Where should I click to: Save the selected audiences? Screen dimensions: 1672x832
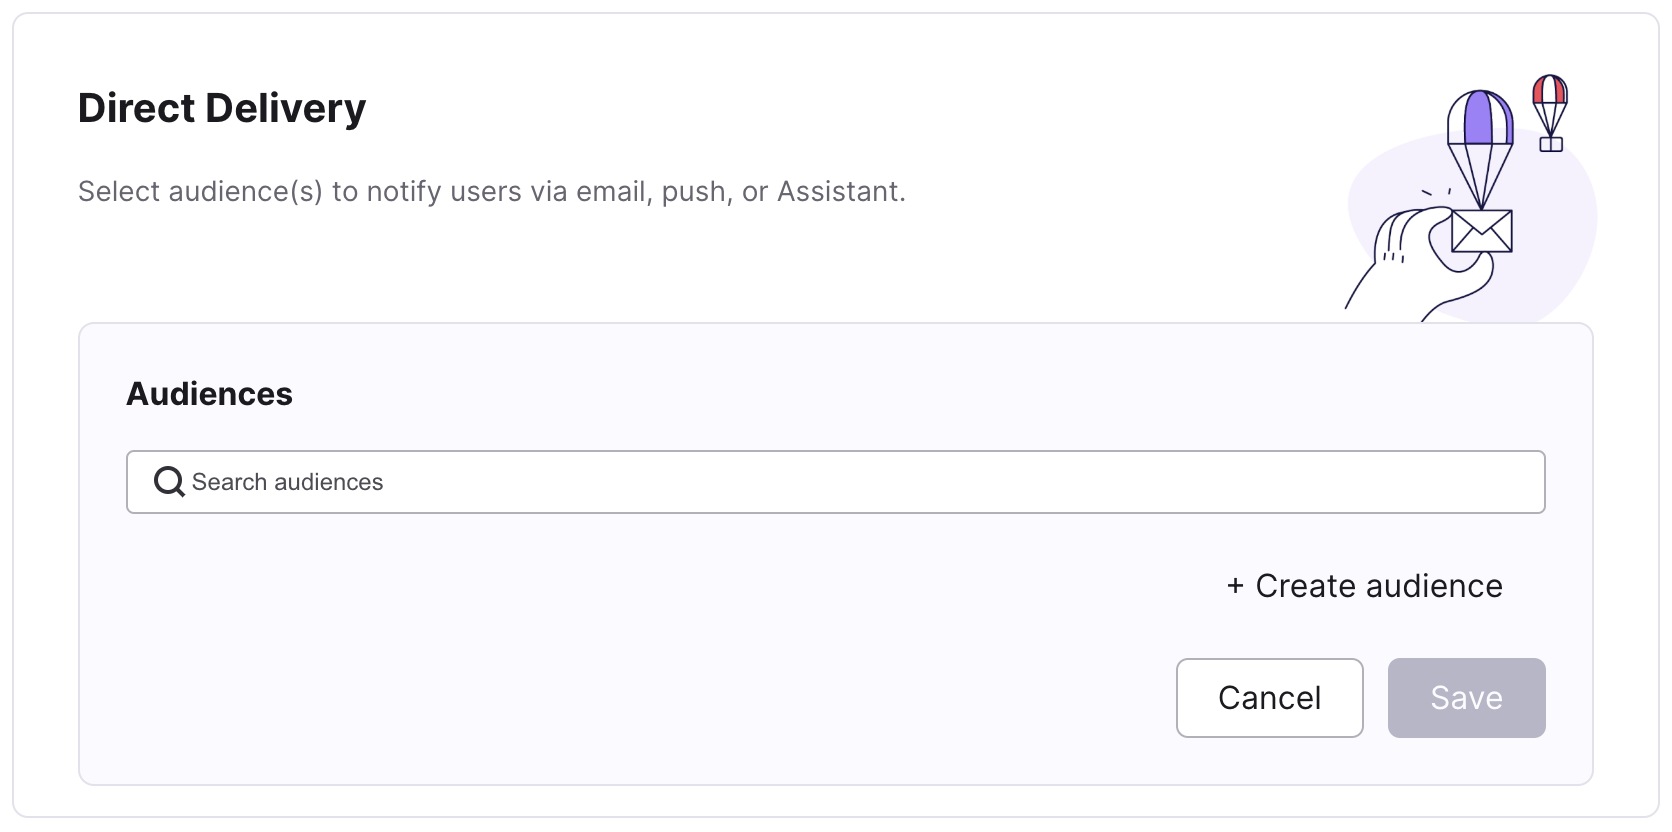(x=1467, y=698)
